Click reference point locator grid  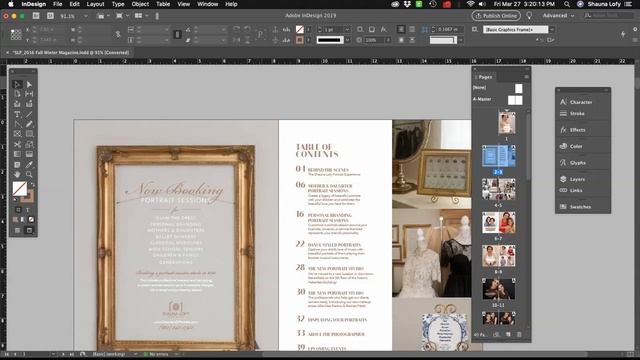16,35
